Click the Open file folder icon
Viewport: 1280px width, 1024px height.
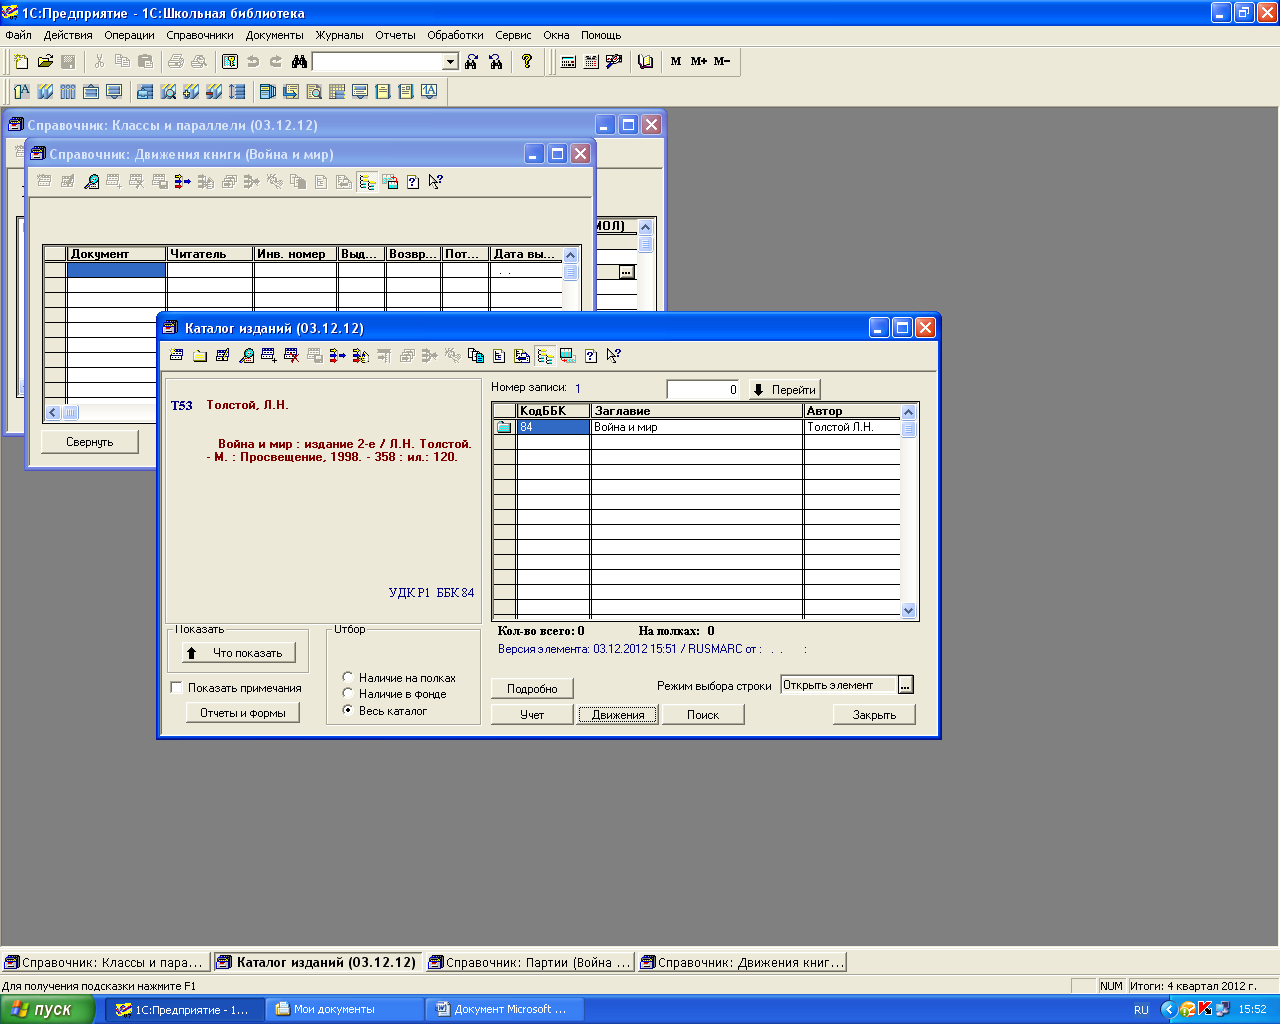[x=45, y=62]
